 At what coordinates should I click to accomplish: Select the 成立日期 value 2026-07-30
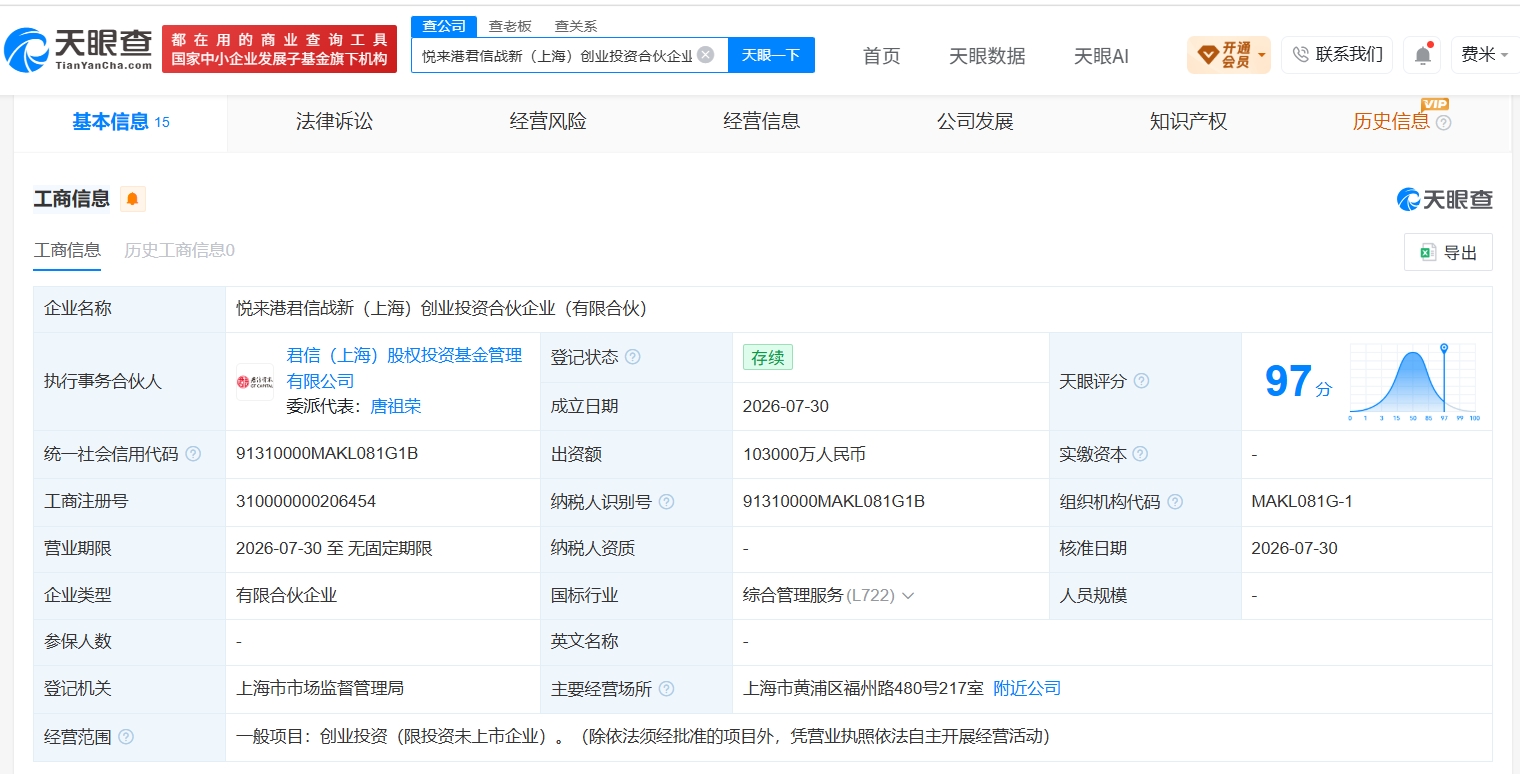(x=786, y=407)
